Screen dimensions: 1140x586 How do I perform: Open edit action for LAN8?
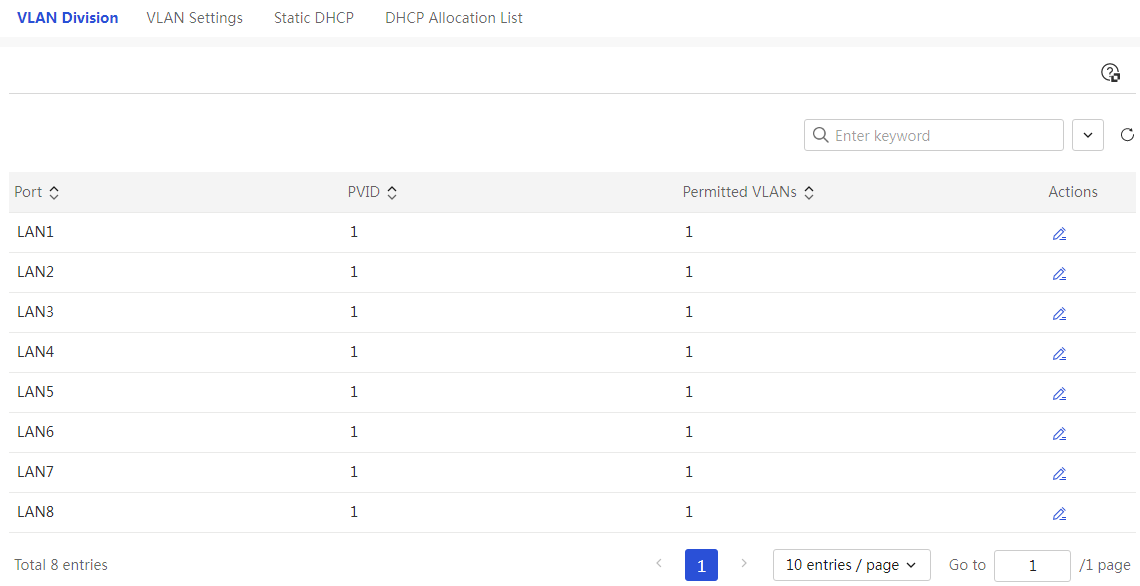[1059, 514]
